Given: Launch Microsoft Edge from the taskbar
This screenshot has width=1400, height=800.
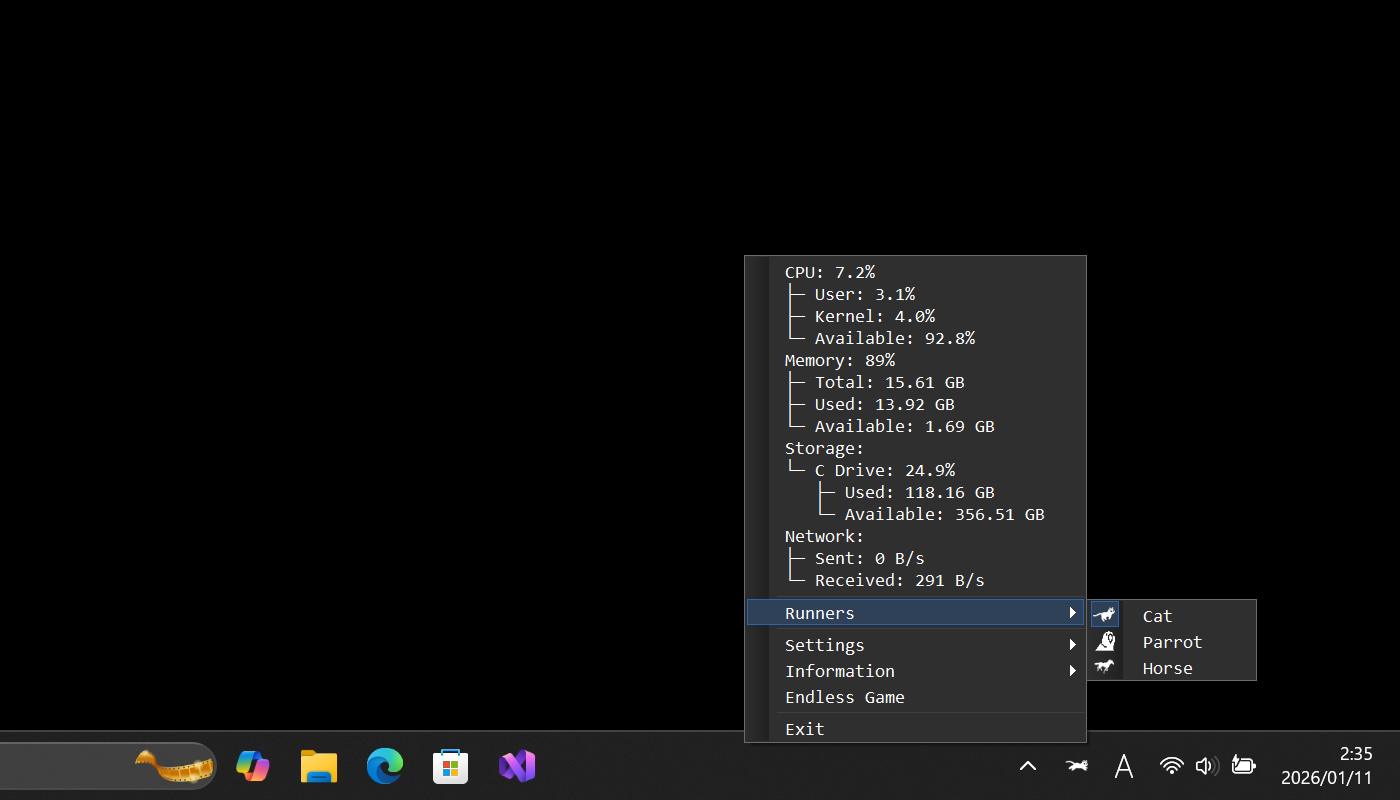Looking at the screenshot, I should [x=384, y=766].
